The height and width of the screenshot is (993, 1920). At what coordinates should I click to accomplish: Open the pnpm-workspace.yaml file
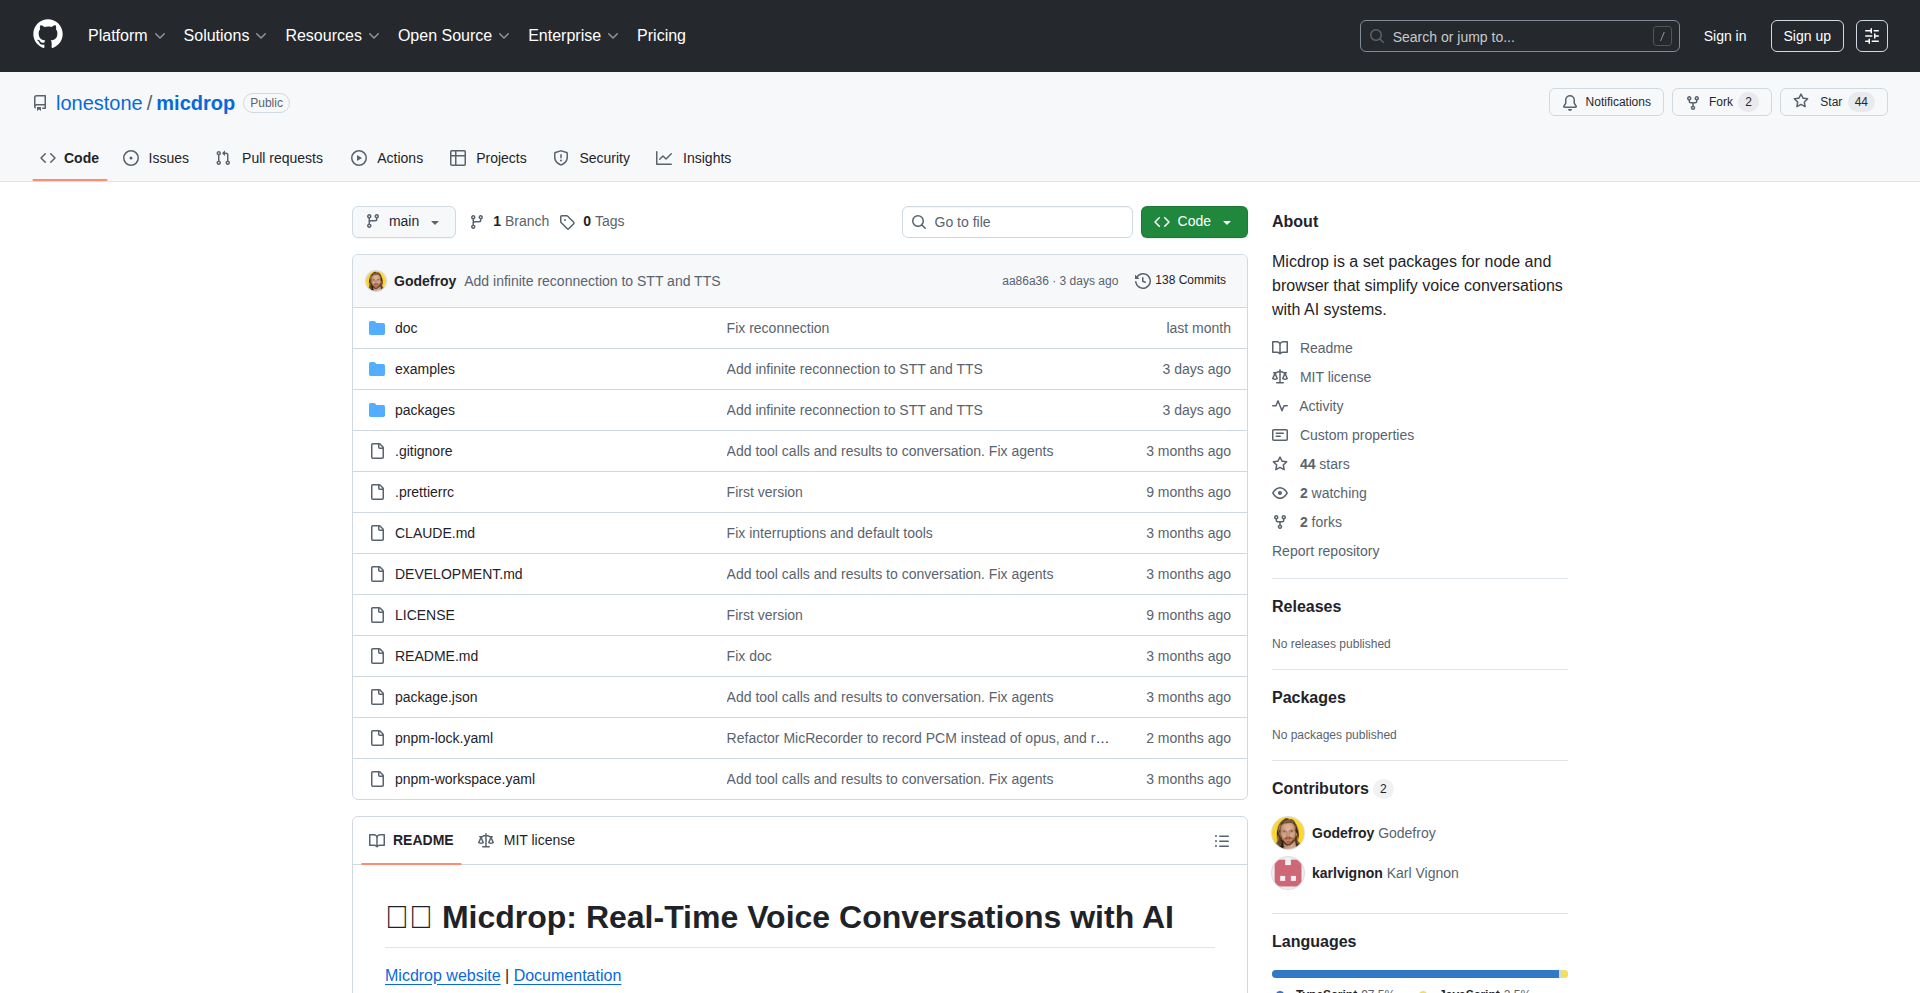pos(465,779)
